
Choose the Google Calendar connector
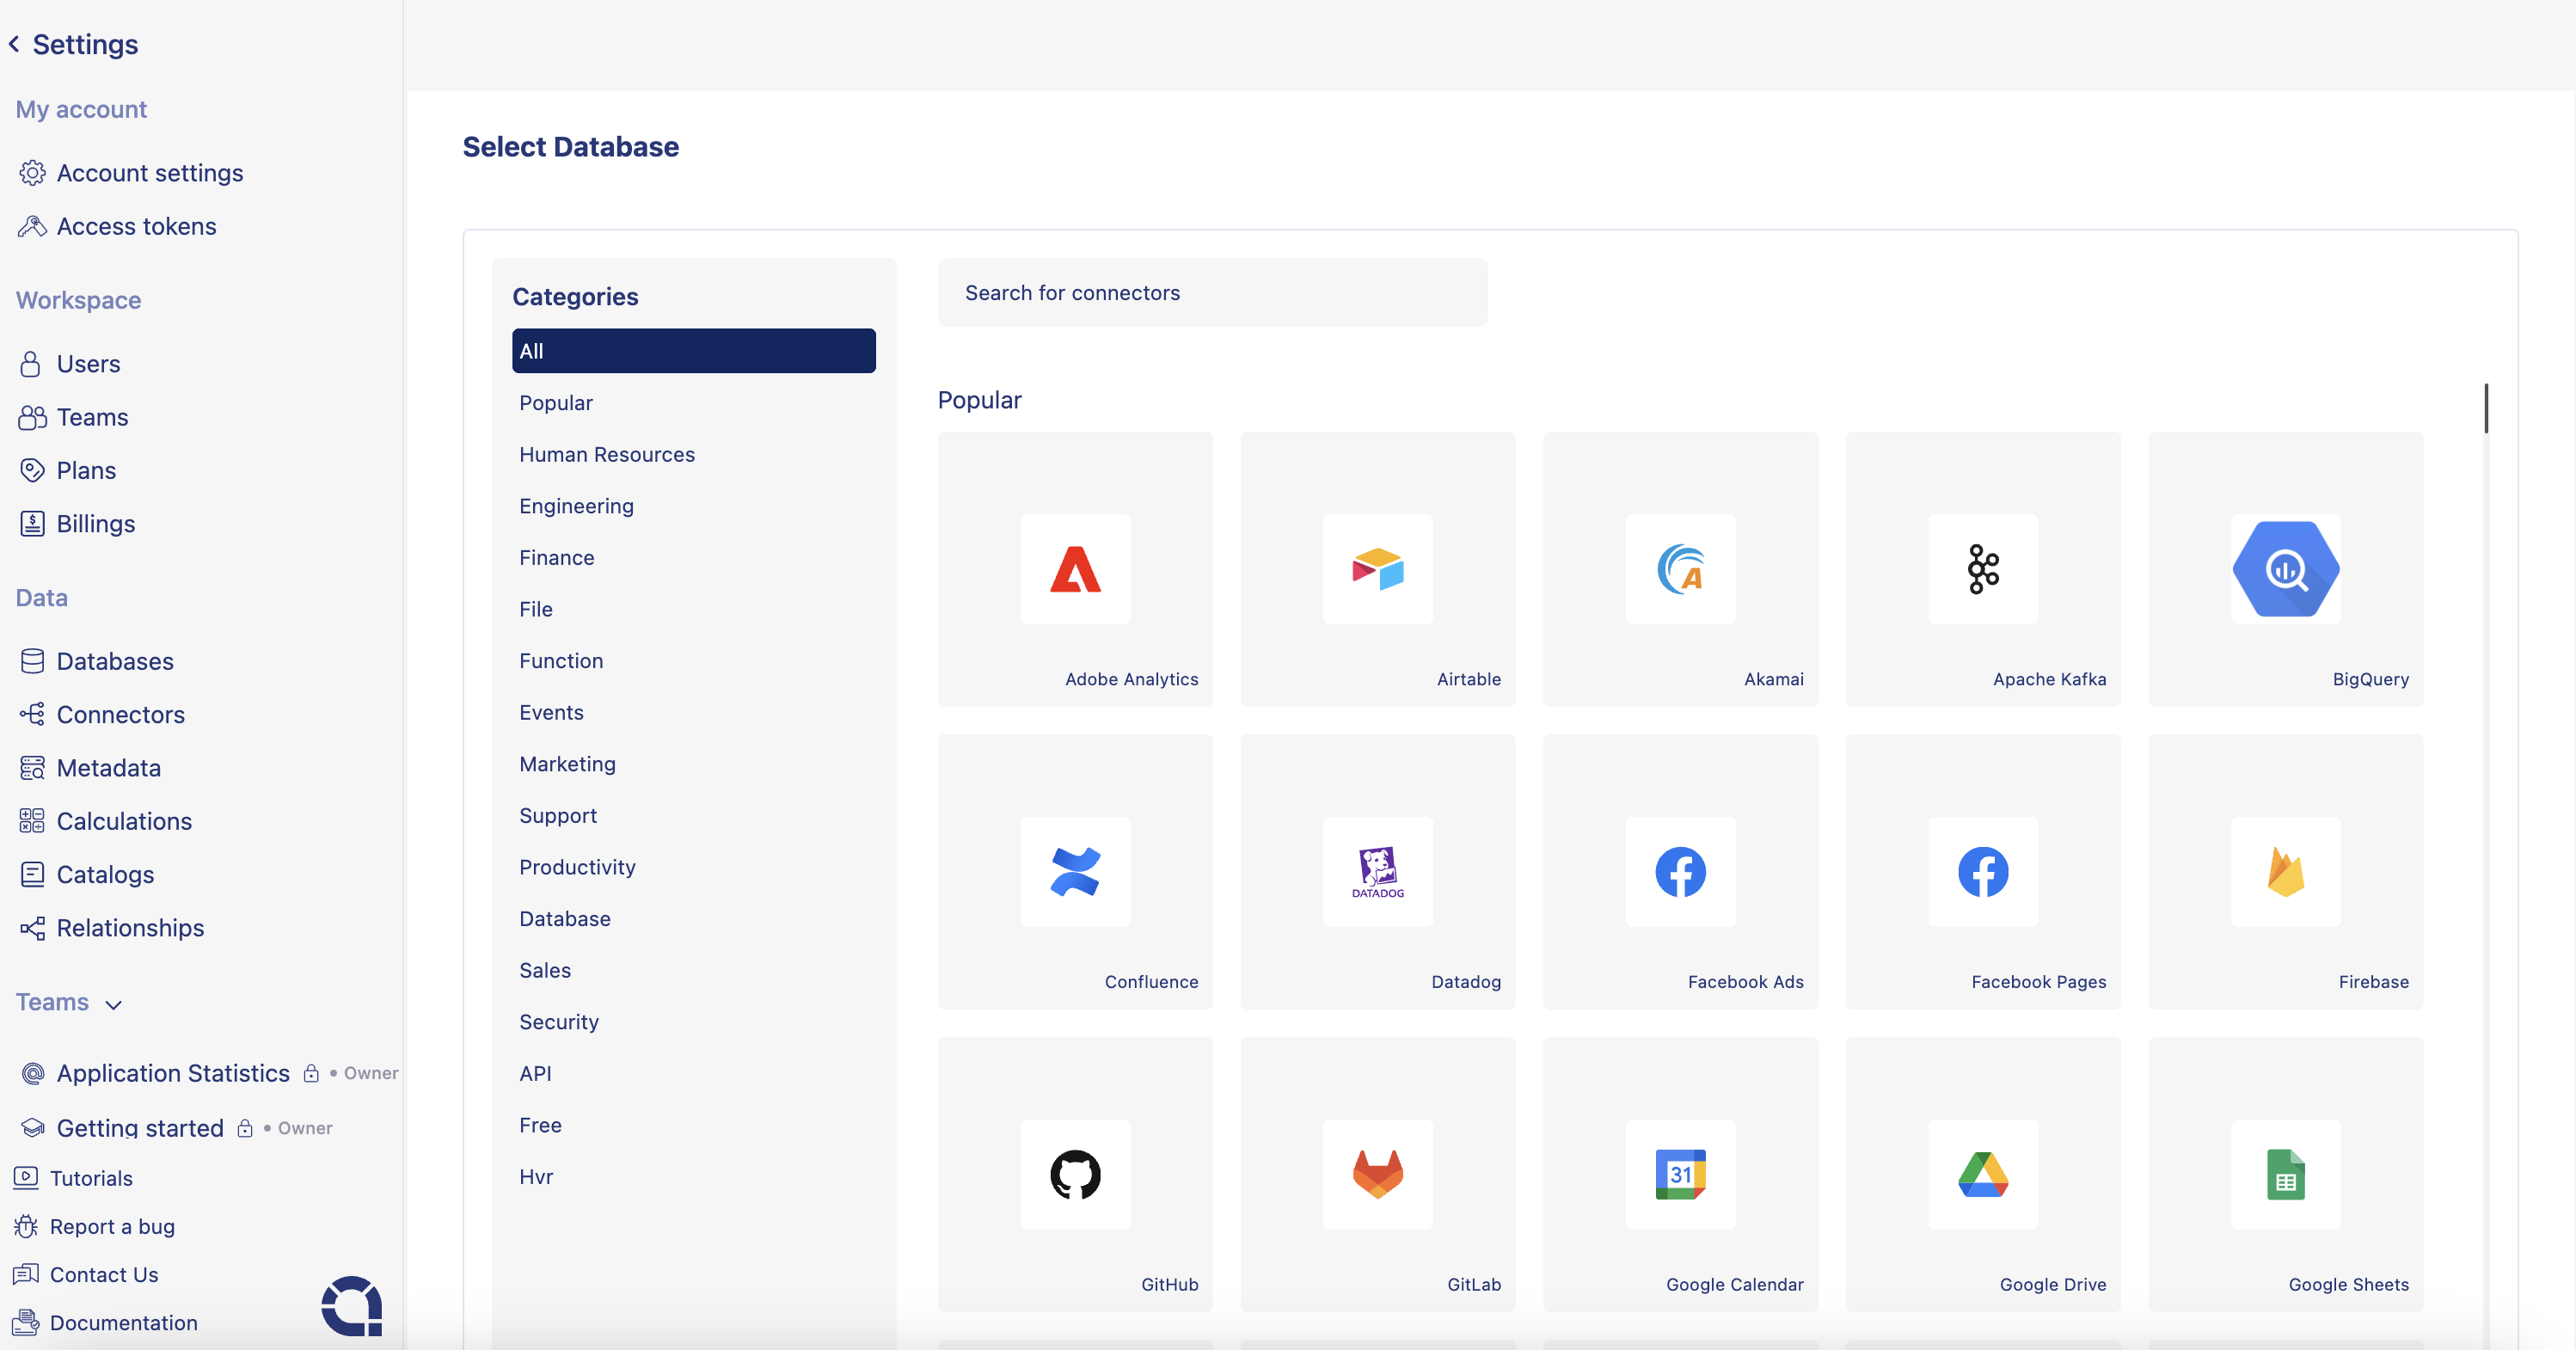tap(1680, 1174)
